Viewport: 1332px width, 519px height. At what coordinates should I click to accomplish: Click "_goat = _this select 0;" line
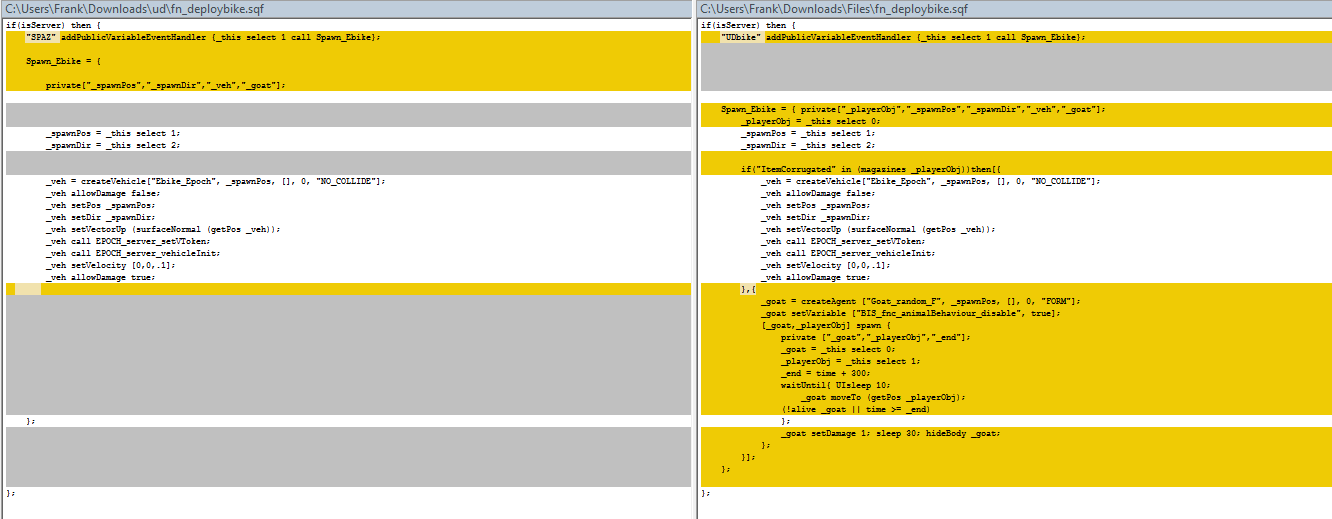point(838,349)
